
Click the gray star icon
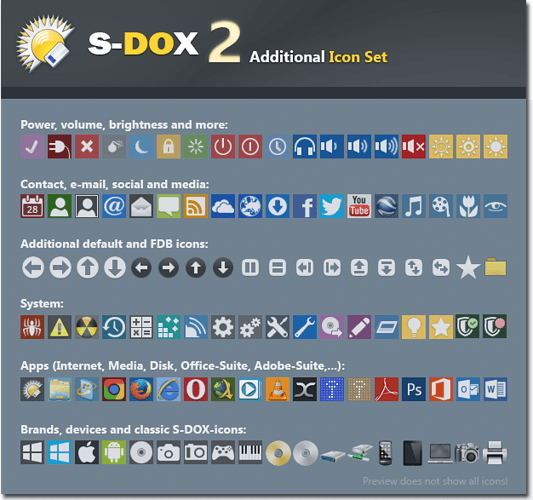pos(468,268)
